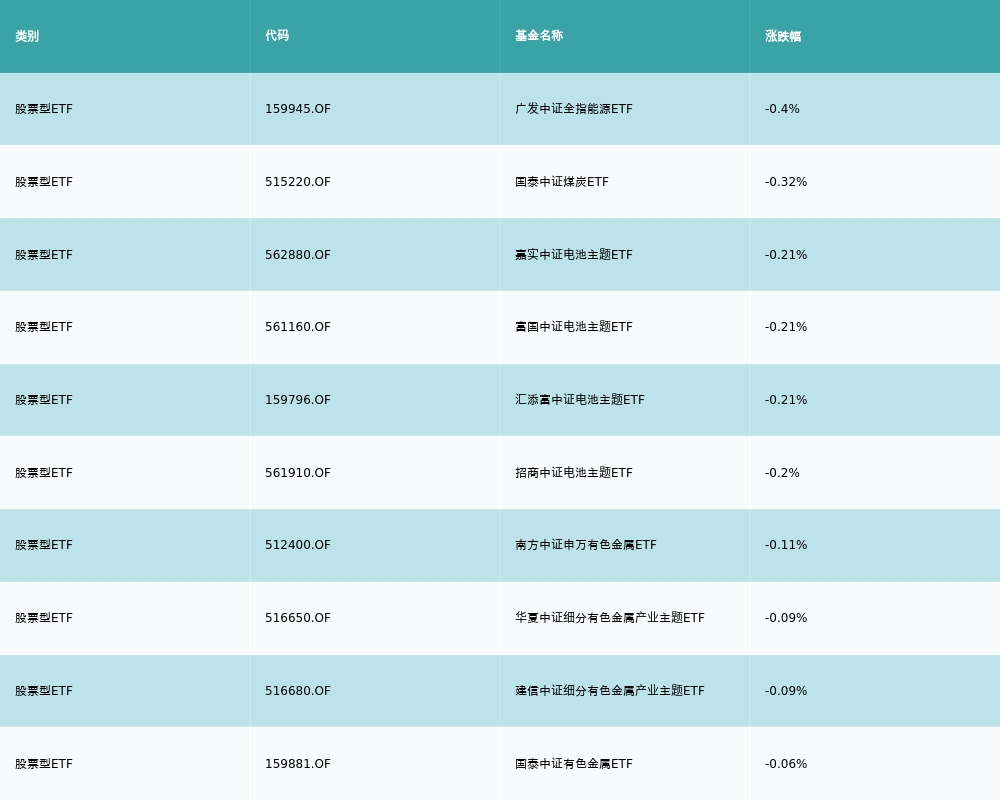The image size is (1000, 800).
Task: Select fund code 515220.OF
Action: coord(298,182)
